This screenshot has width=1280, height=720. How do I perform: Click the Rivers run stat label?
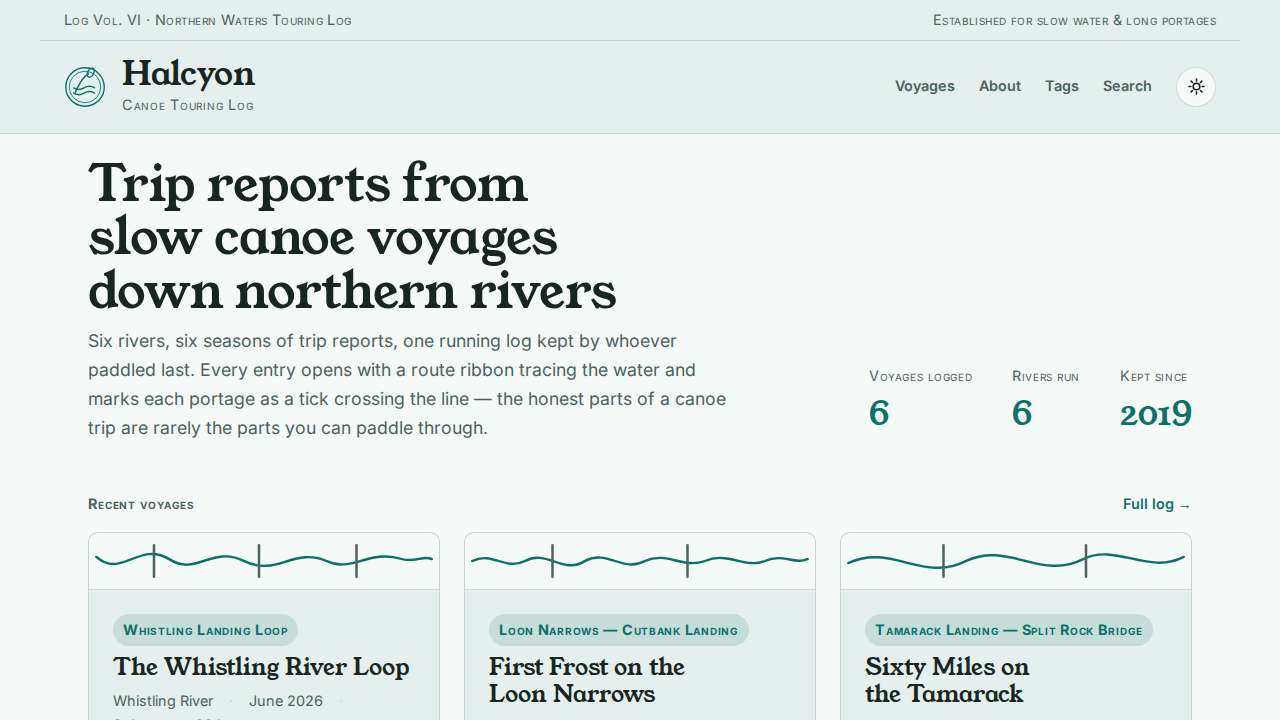click(1045, 377)
